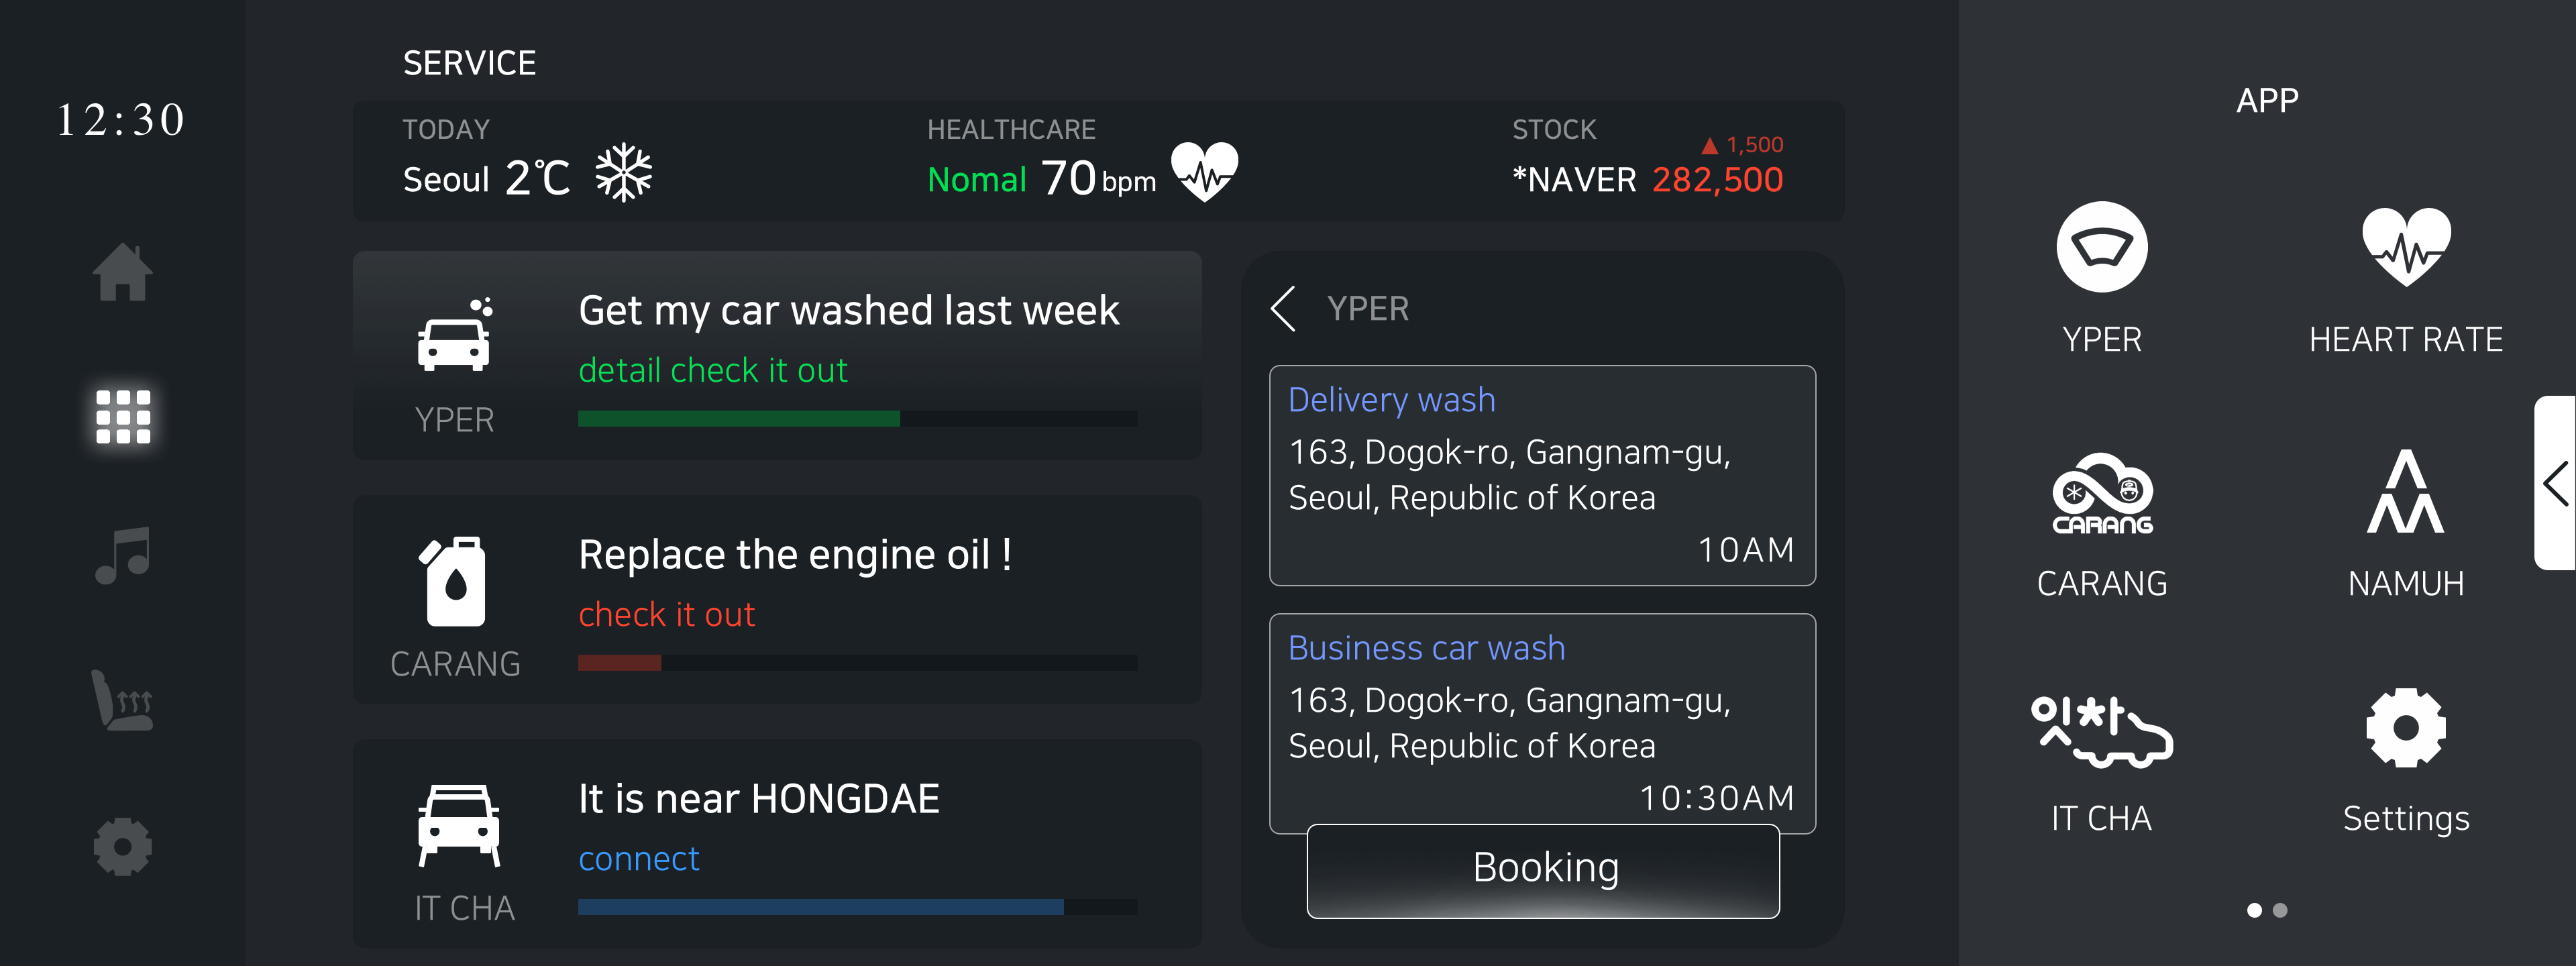Image resolution: width=2576 pixels, height=966 pixels.
Task: Open the Settings gear in APP panel
Action: tap(2405, 727)
